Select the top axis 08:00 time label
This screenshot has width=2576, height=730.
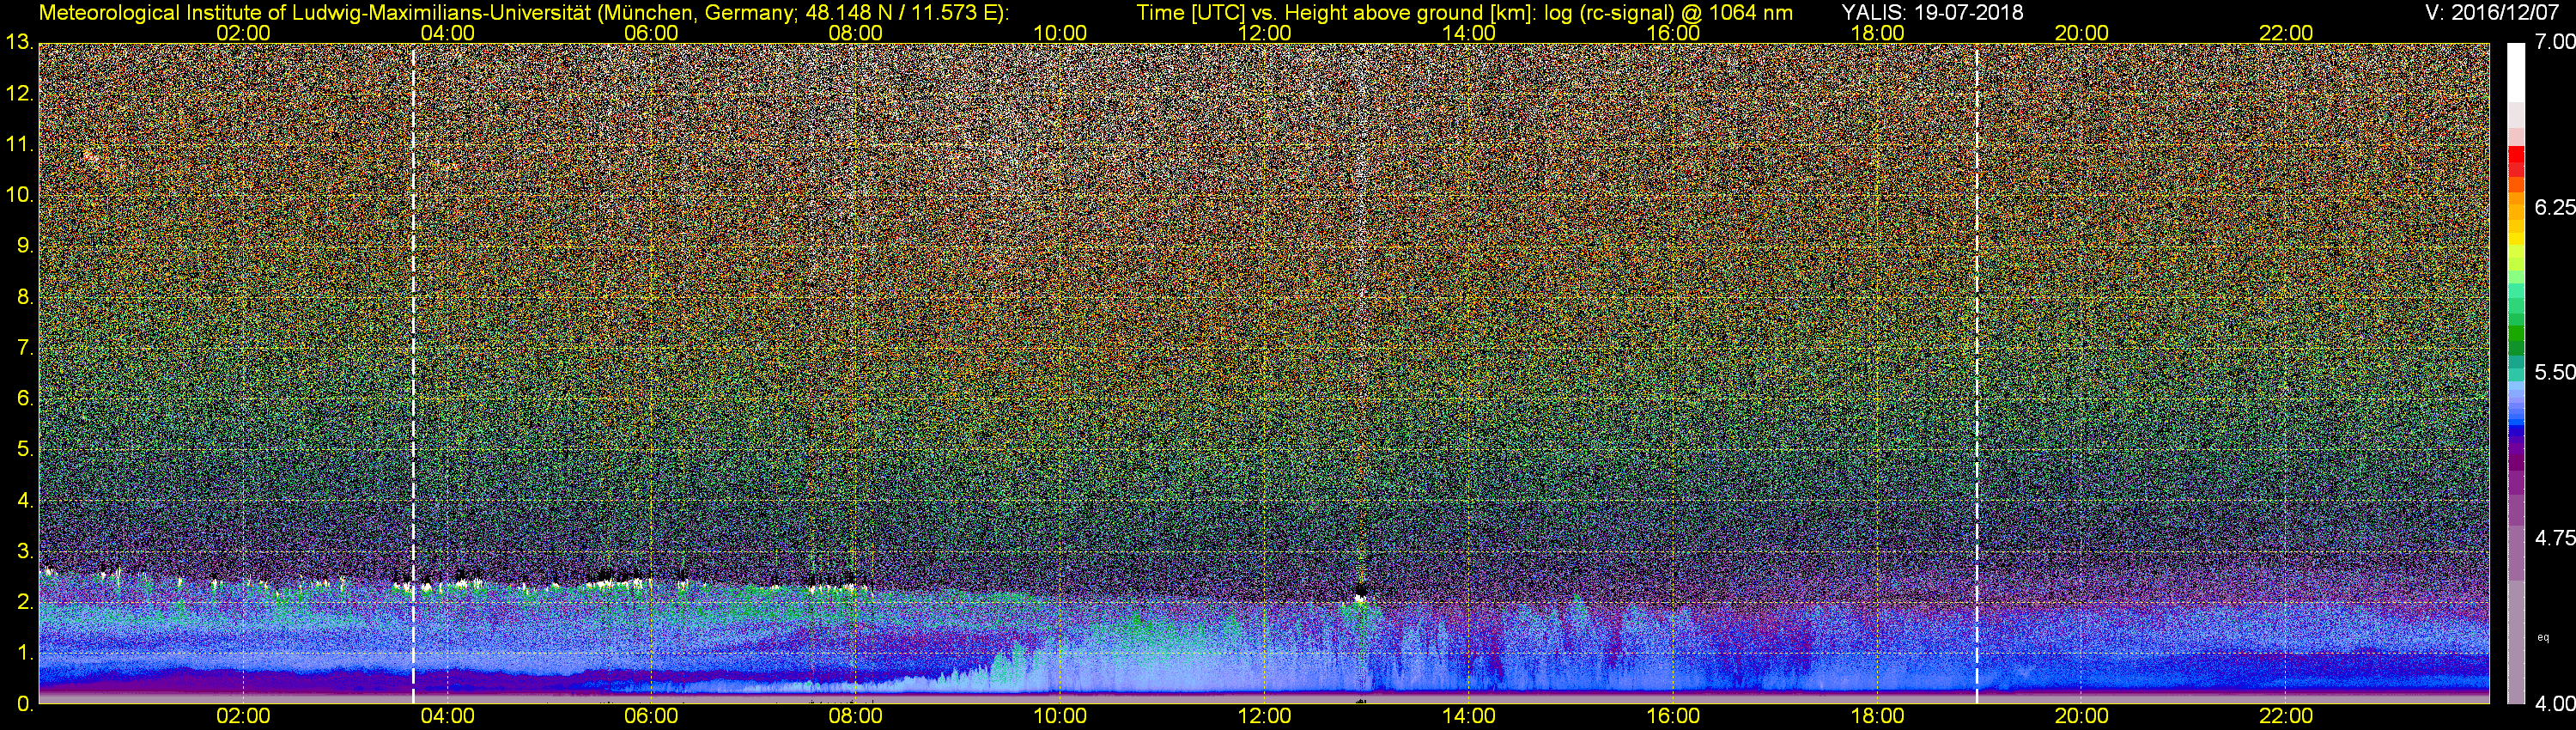point(856,33)
